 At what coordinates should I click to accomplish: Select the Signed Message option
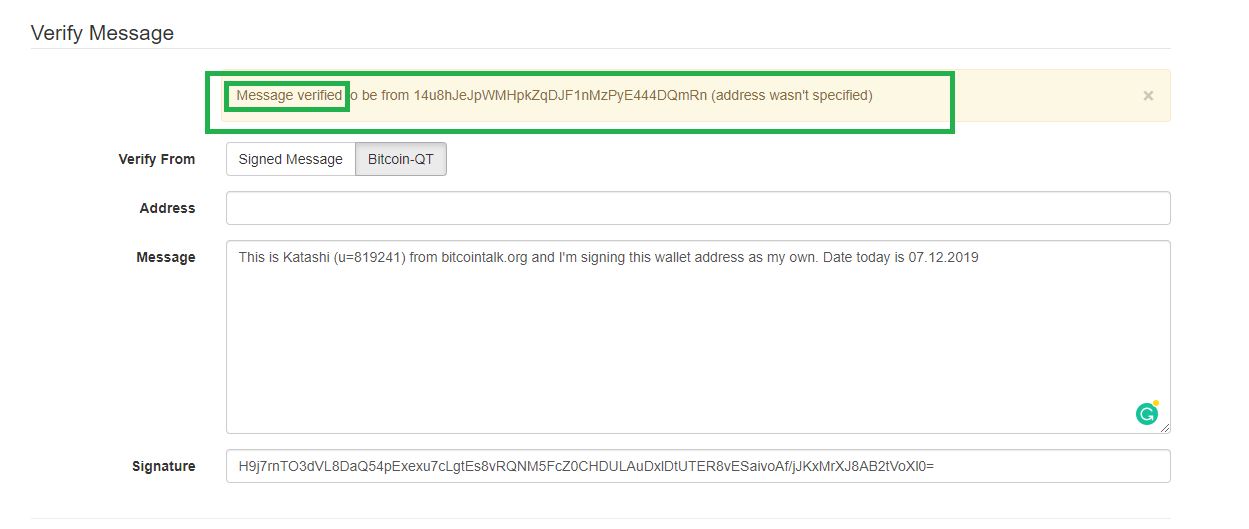[x=291, y=159]
